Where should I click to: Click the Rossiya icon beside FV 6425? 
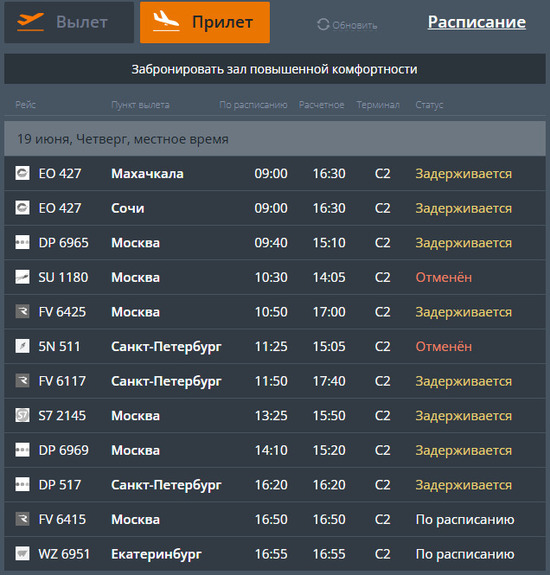click(22, 312)
